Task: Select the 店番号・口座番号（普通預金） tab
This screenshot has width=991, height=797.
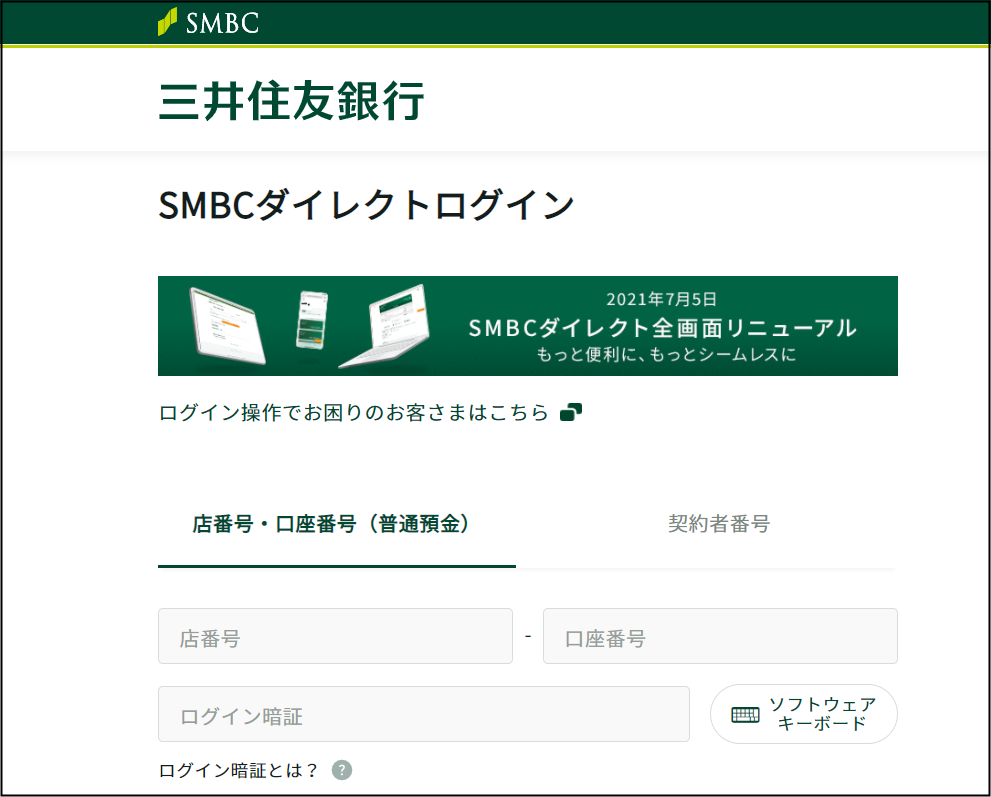Action: coord(337,524)
